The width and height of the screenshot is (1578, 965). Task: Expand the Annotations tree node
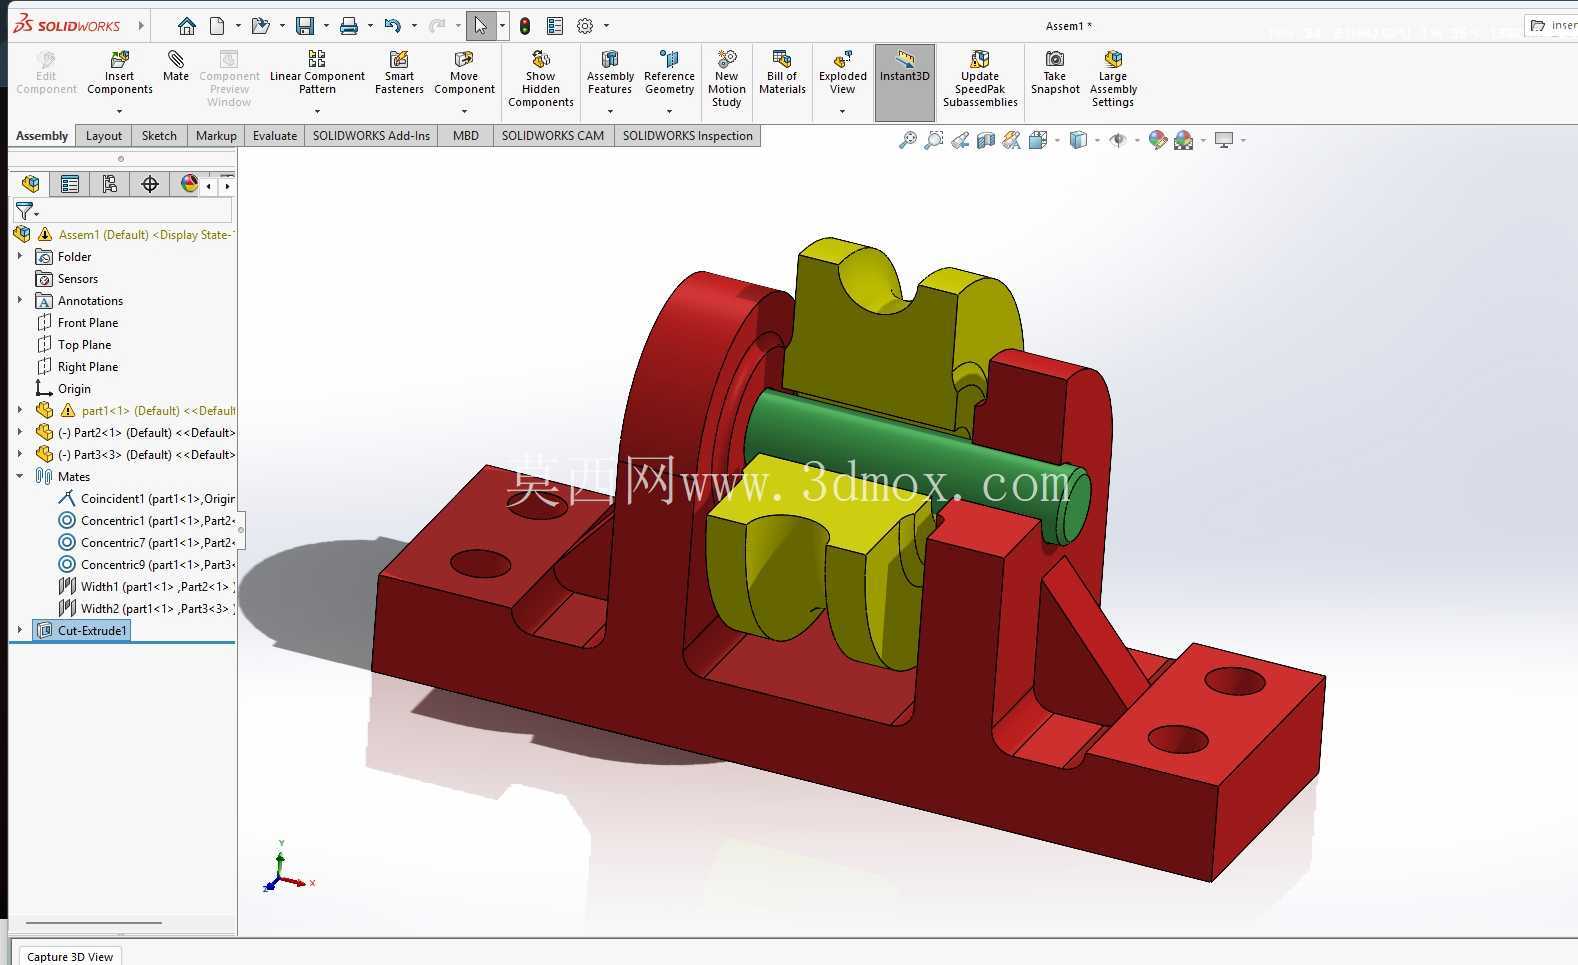click(x=20, y=300)
